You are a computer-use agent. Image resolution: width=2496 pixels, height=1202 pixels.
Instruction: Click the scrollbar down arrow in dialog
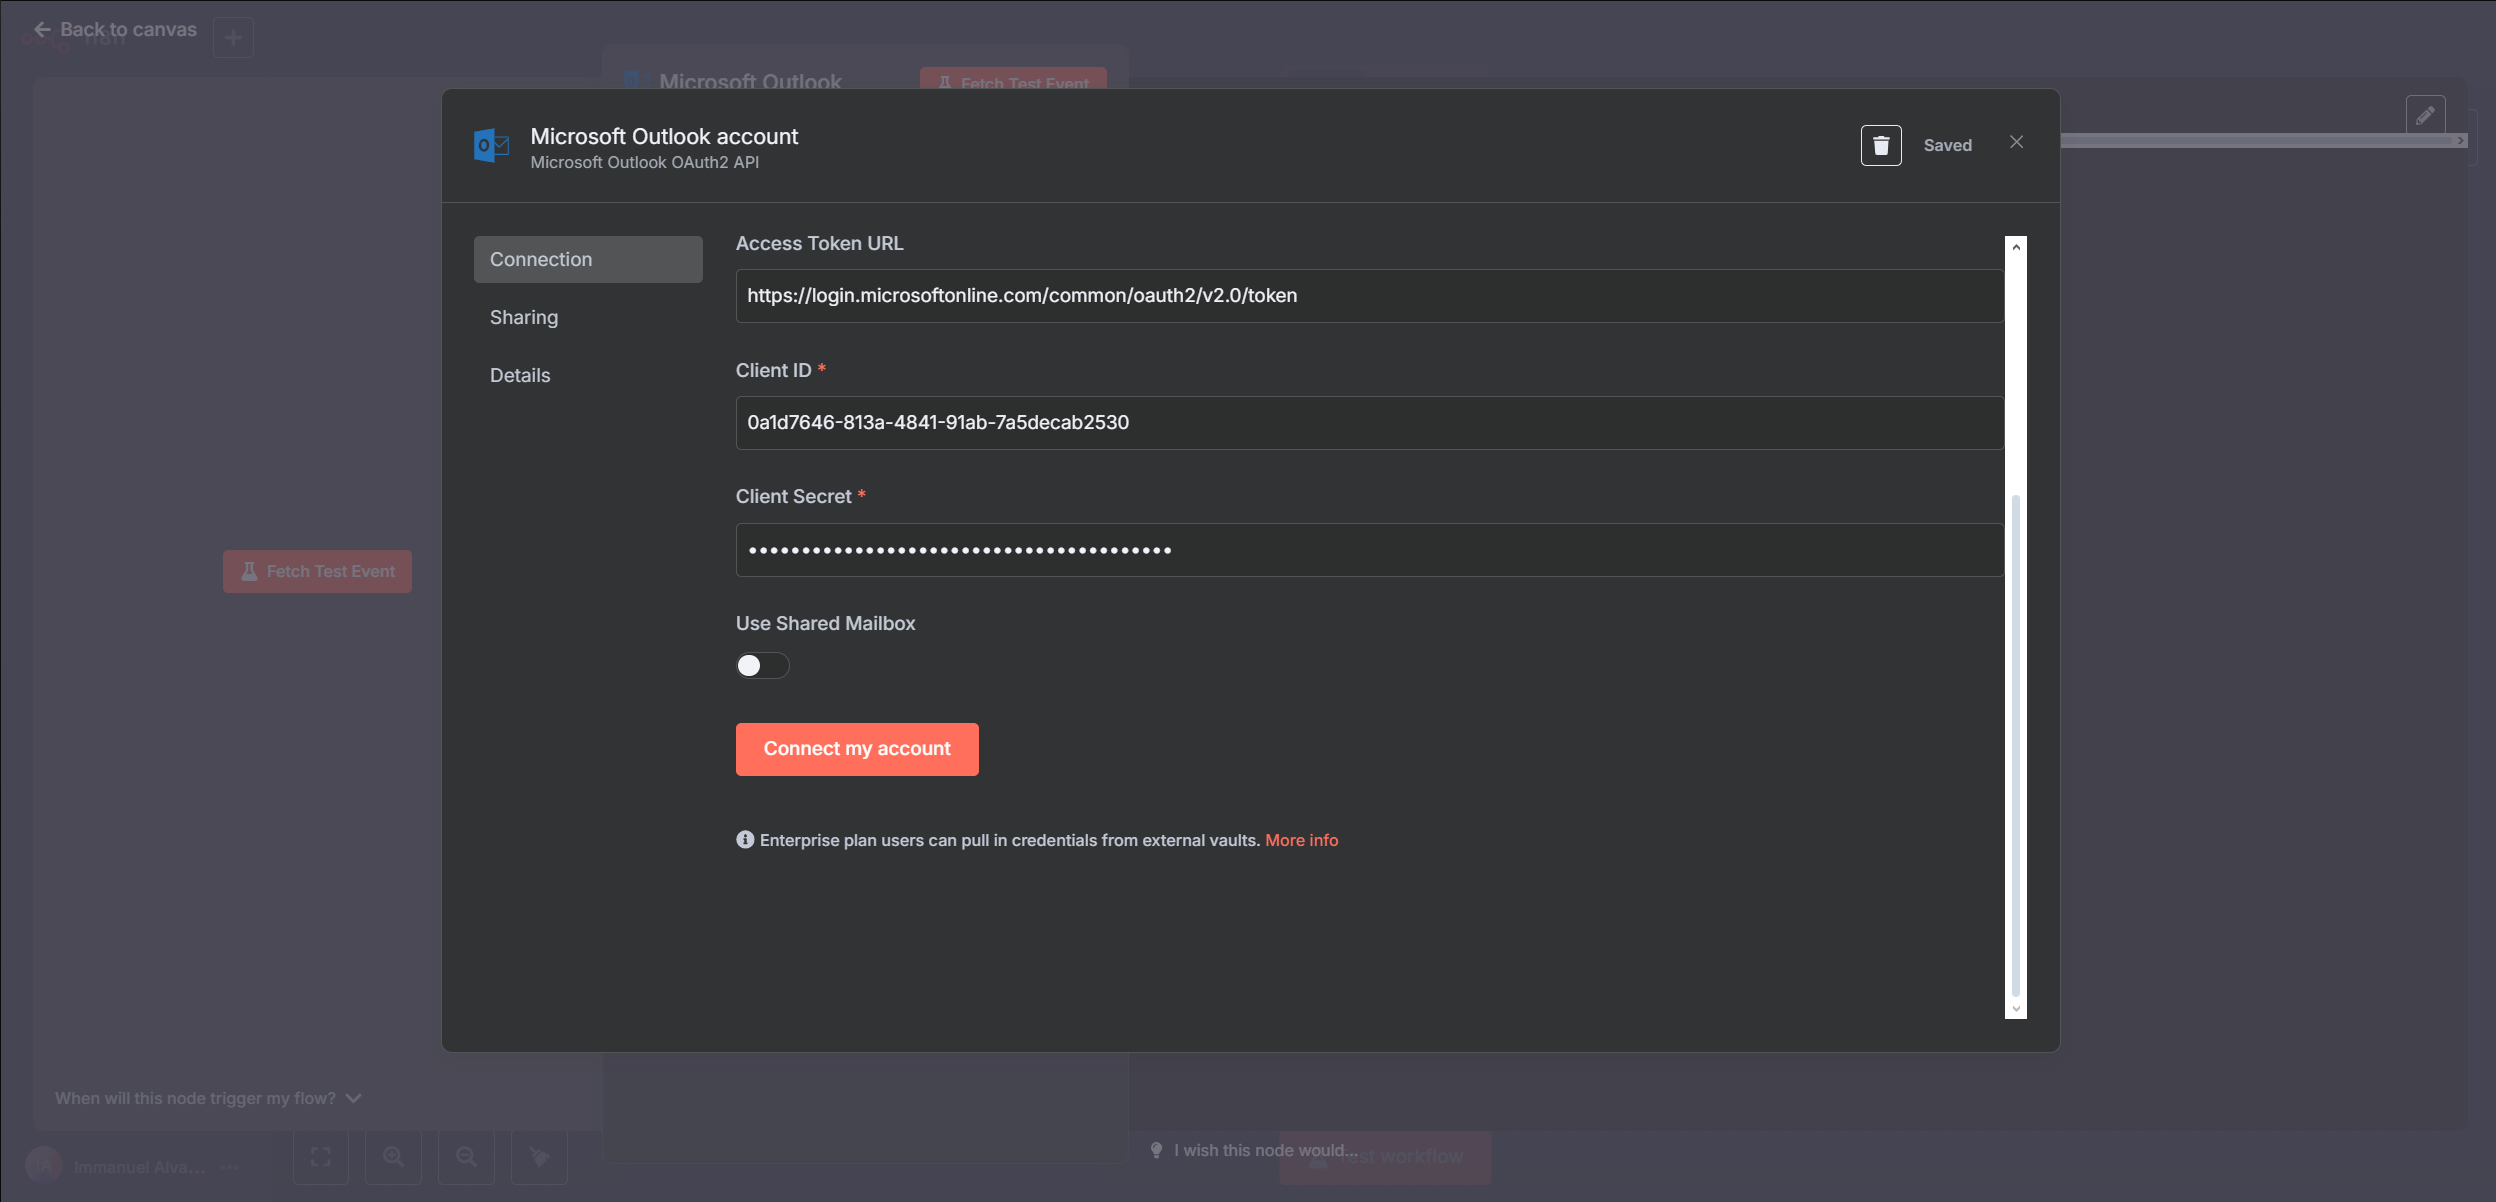2016,1009
